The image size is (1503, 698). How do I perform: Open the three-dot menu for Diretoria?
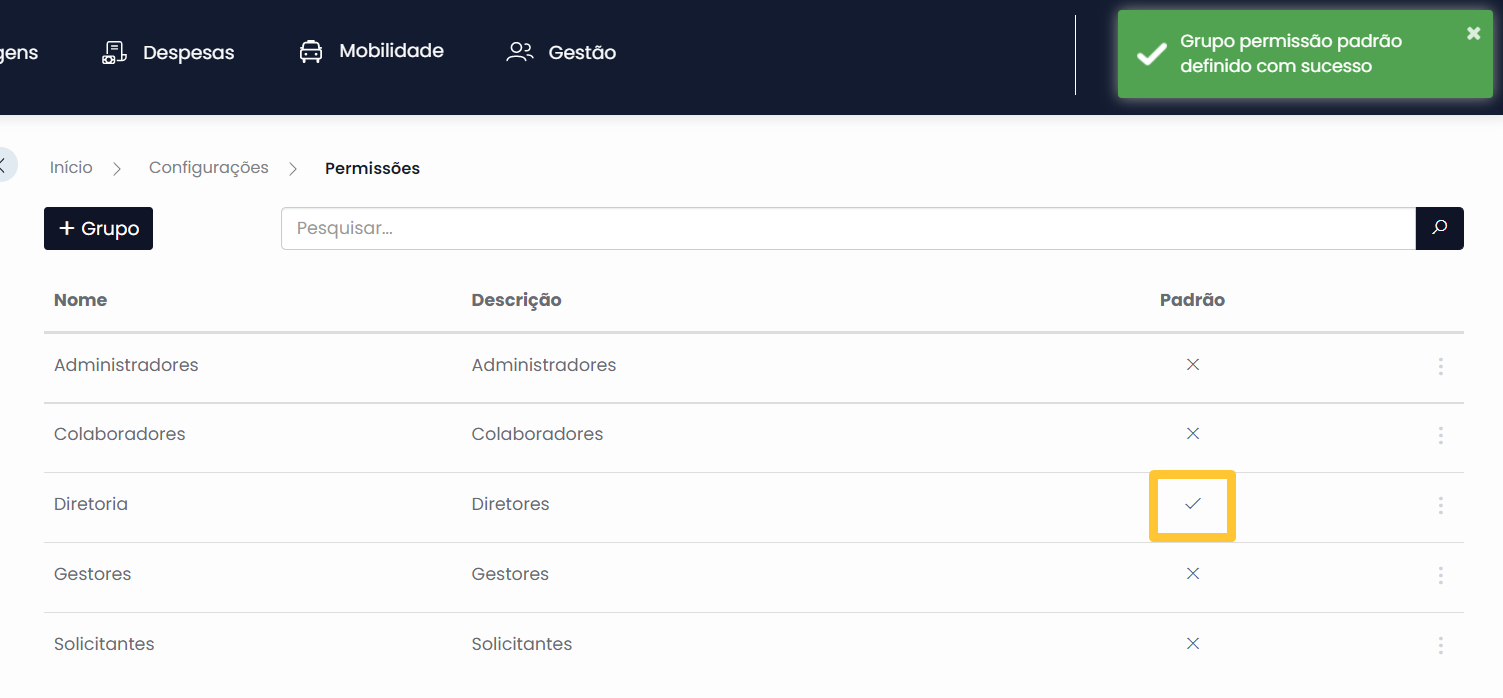tap(1440, 505)
